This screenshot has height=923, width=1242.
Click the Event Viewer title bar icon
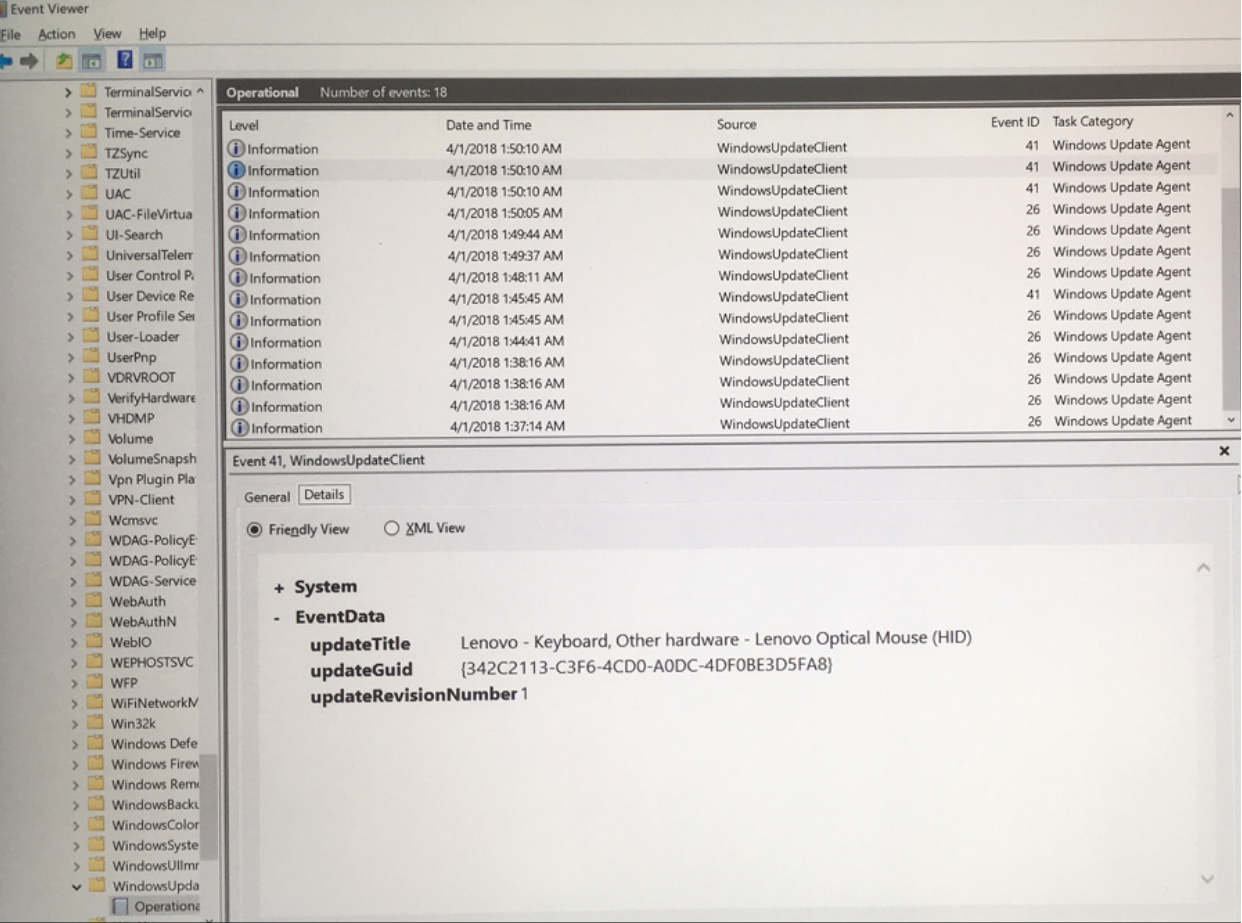pyautogui.click(x=3, y=9)
